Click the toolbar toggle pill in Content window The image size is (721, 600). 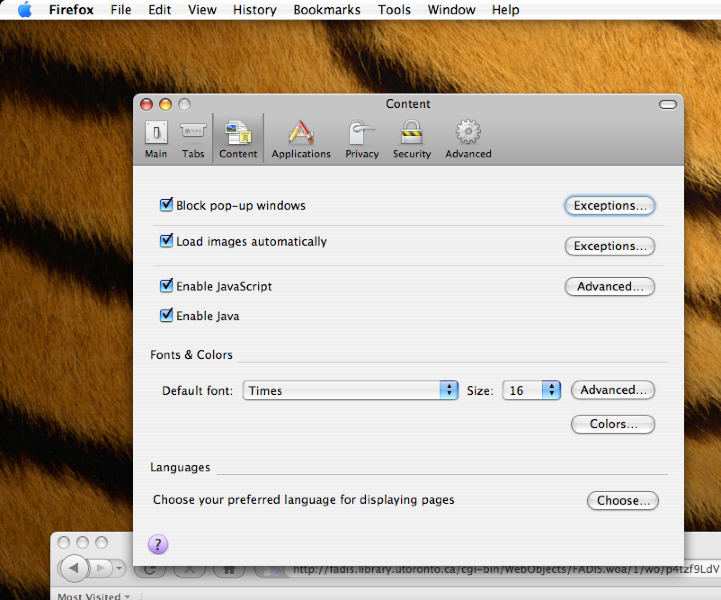click(668, 105)
